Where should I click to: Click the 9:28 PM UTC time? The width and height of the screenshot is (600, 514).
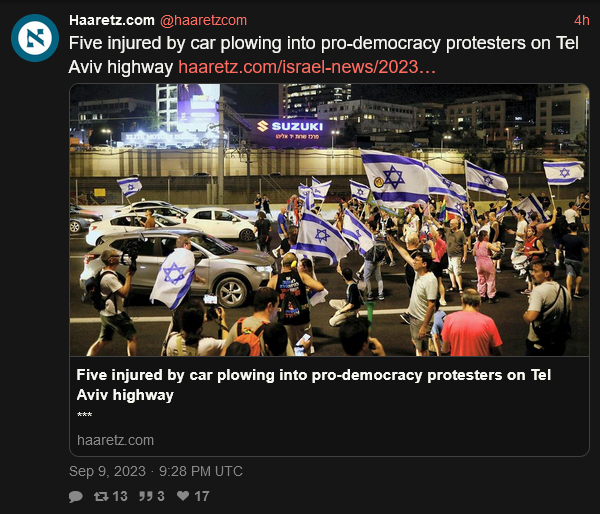tap(201, 471)
